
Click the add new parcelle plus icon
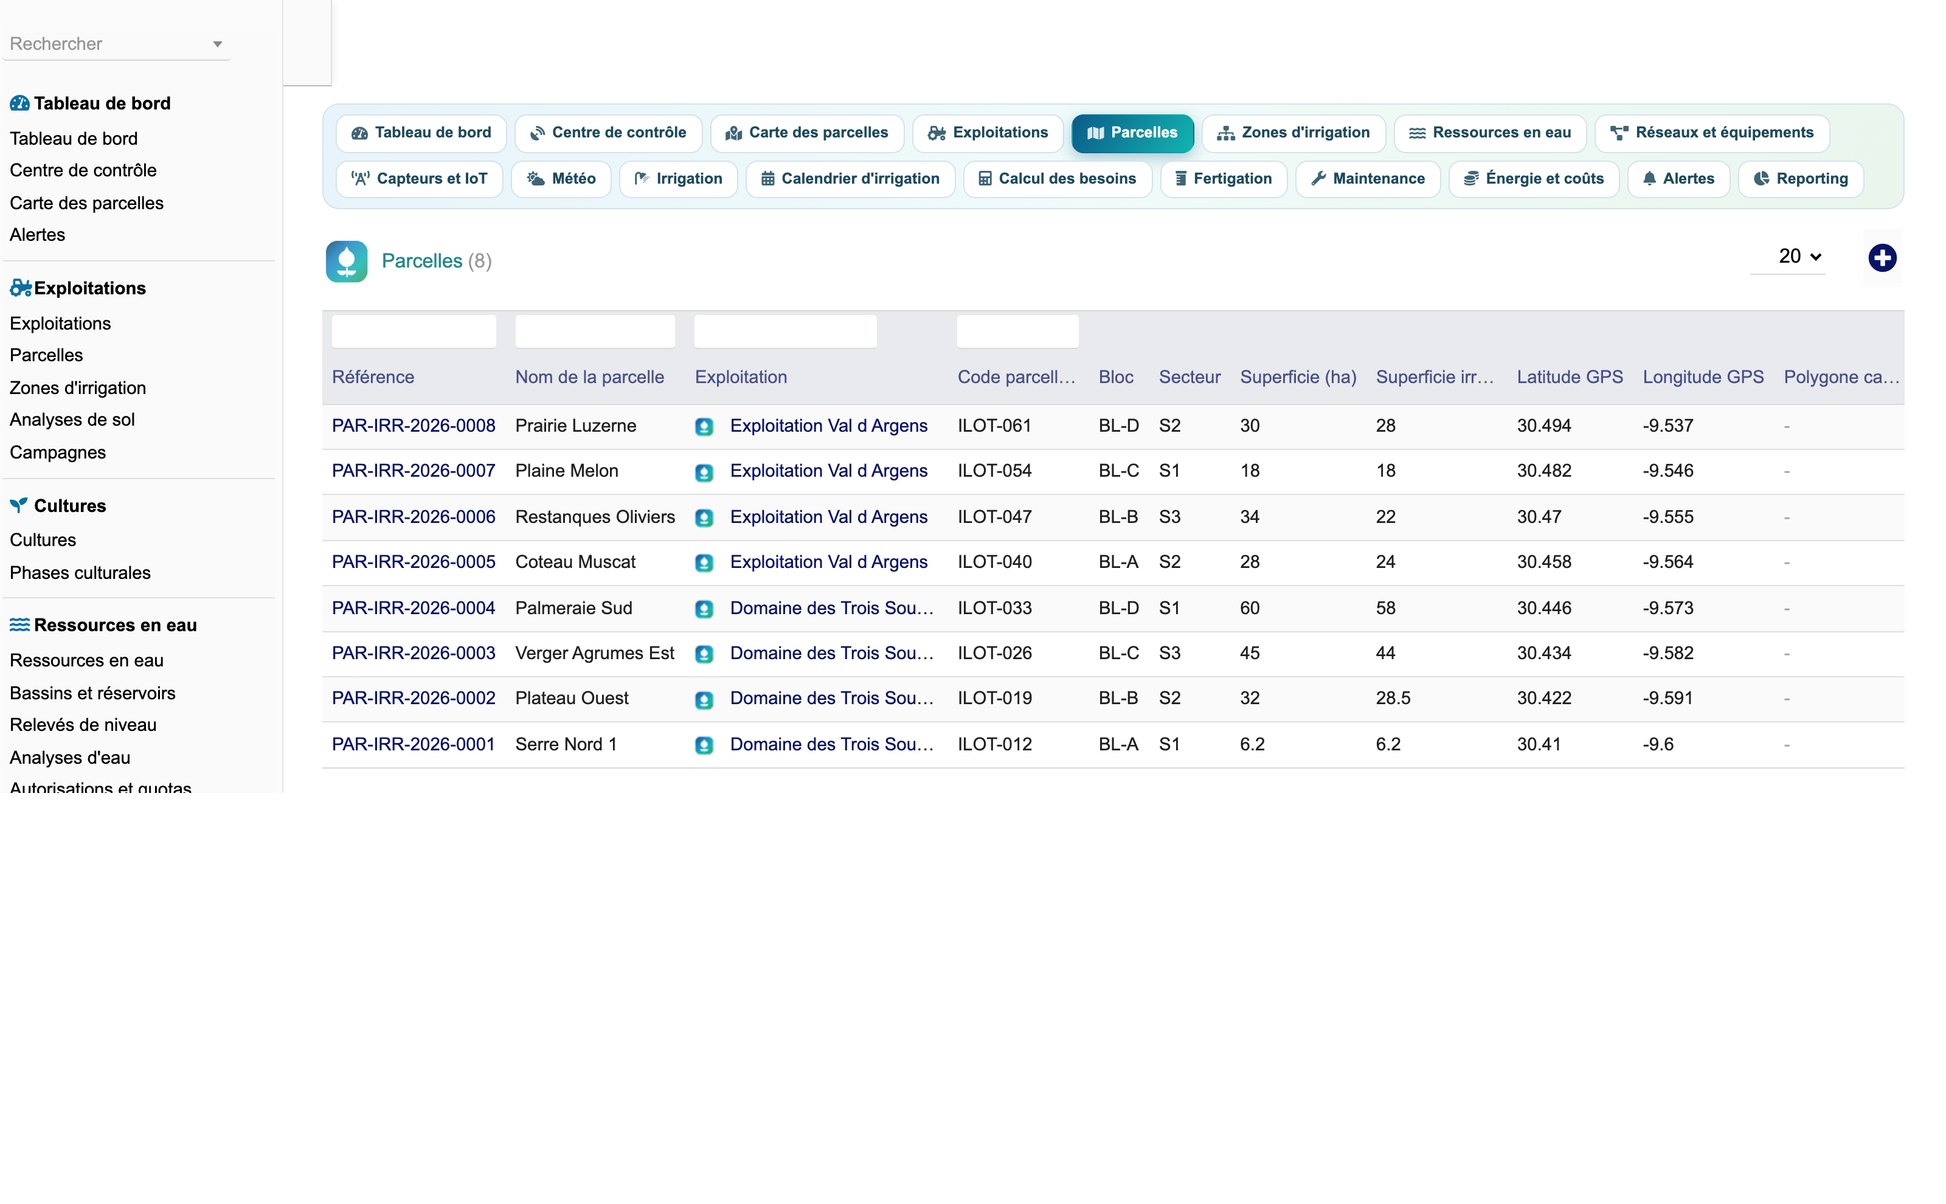click(x=1882, y=258)
